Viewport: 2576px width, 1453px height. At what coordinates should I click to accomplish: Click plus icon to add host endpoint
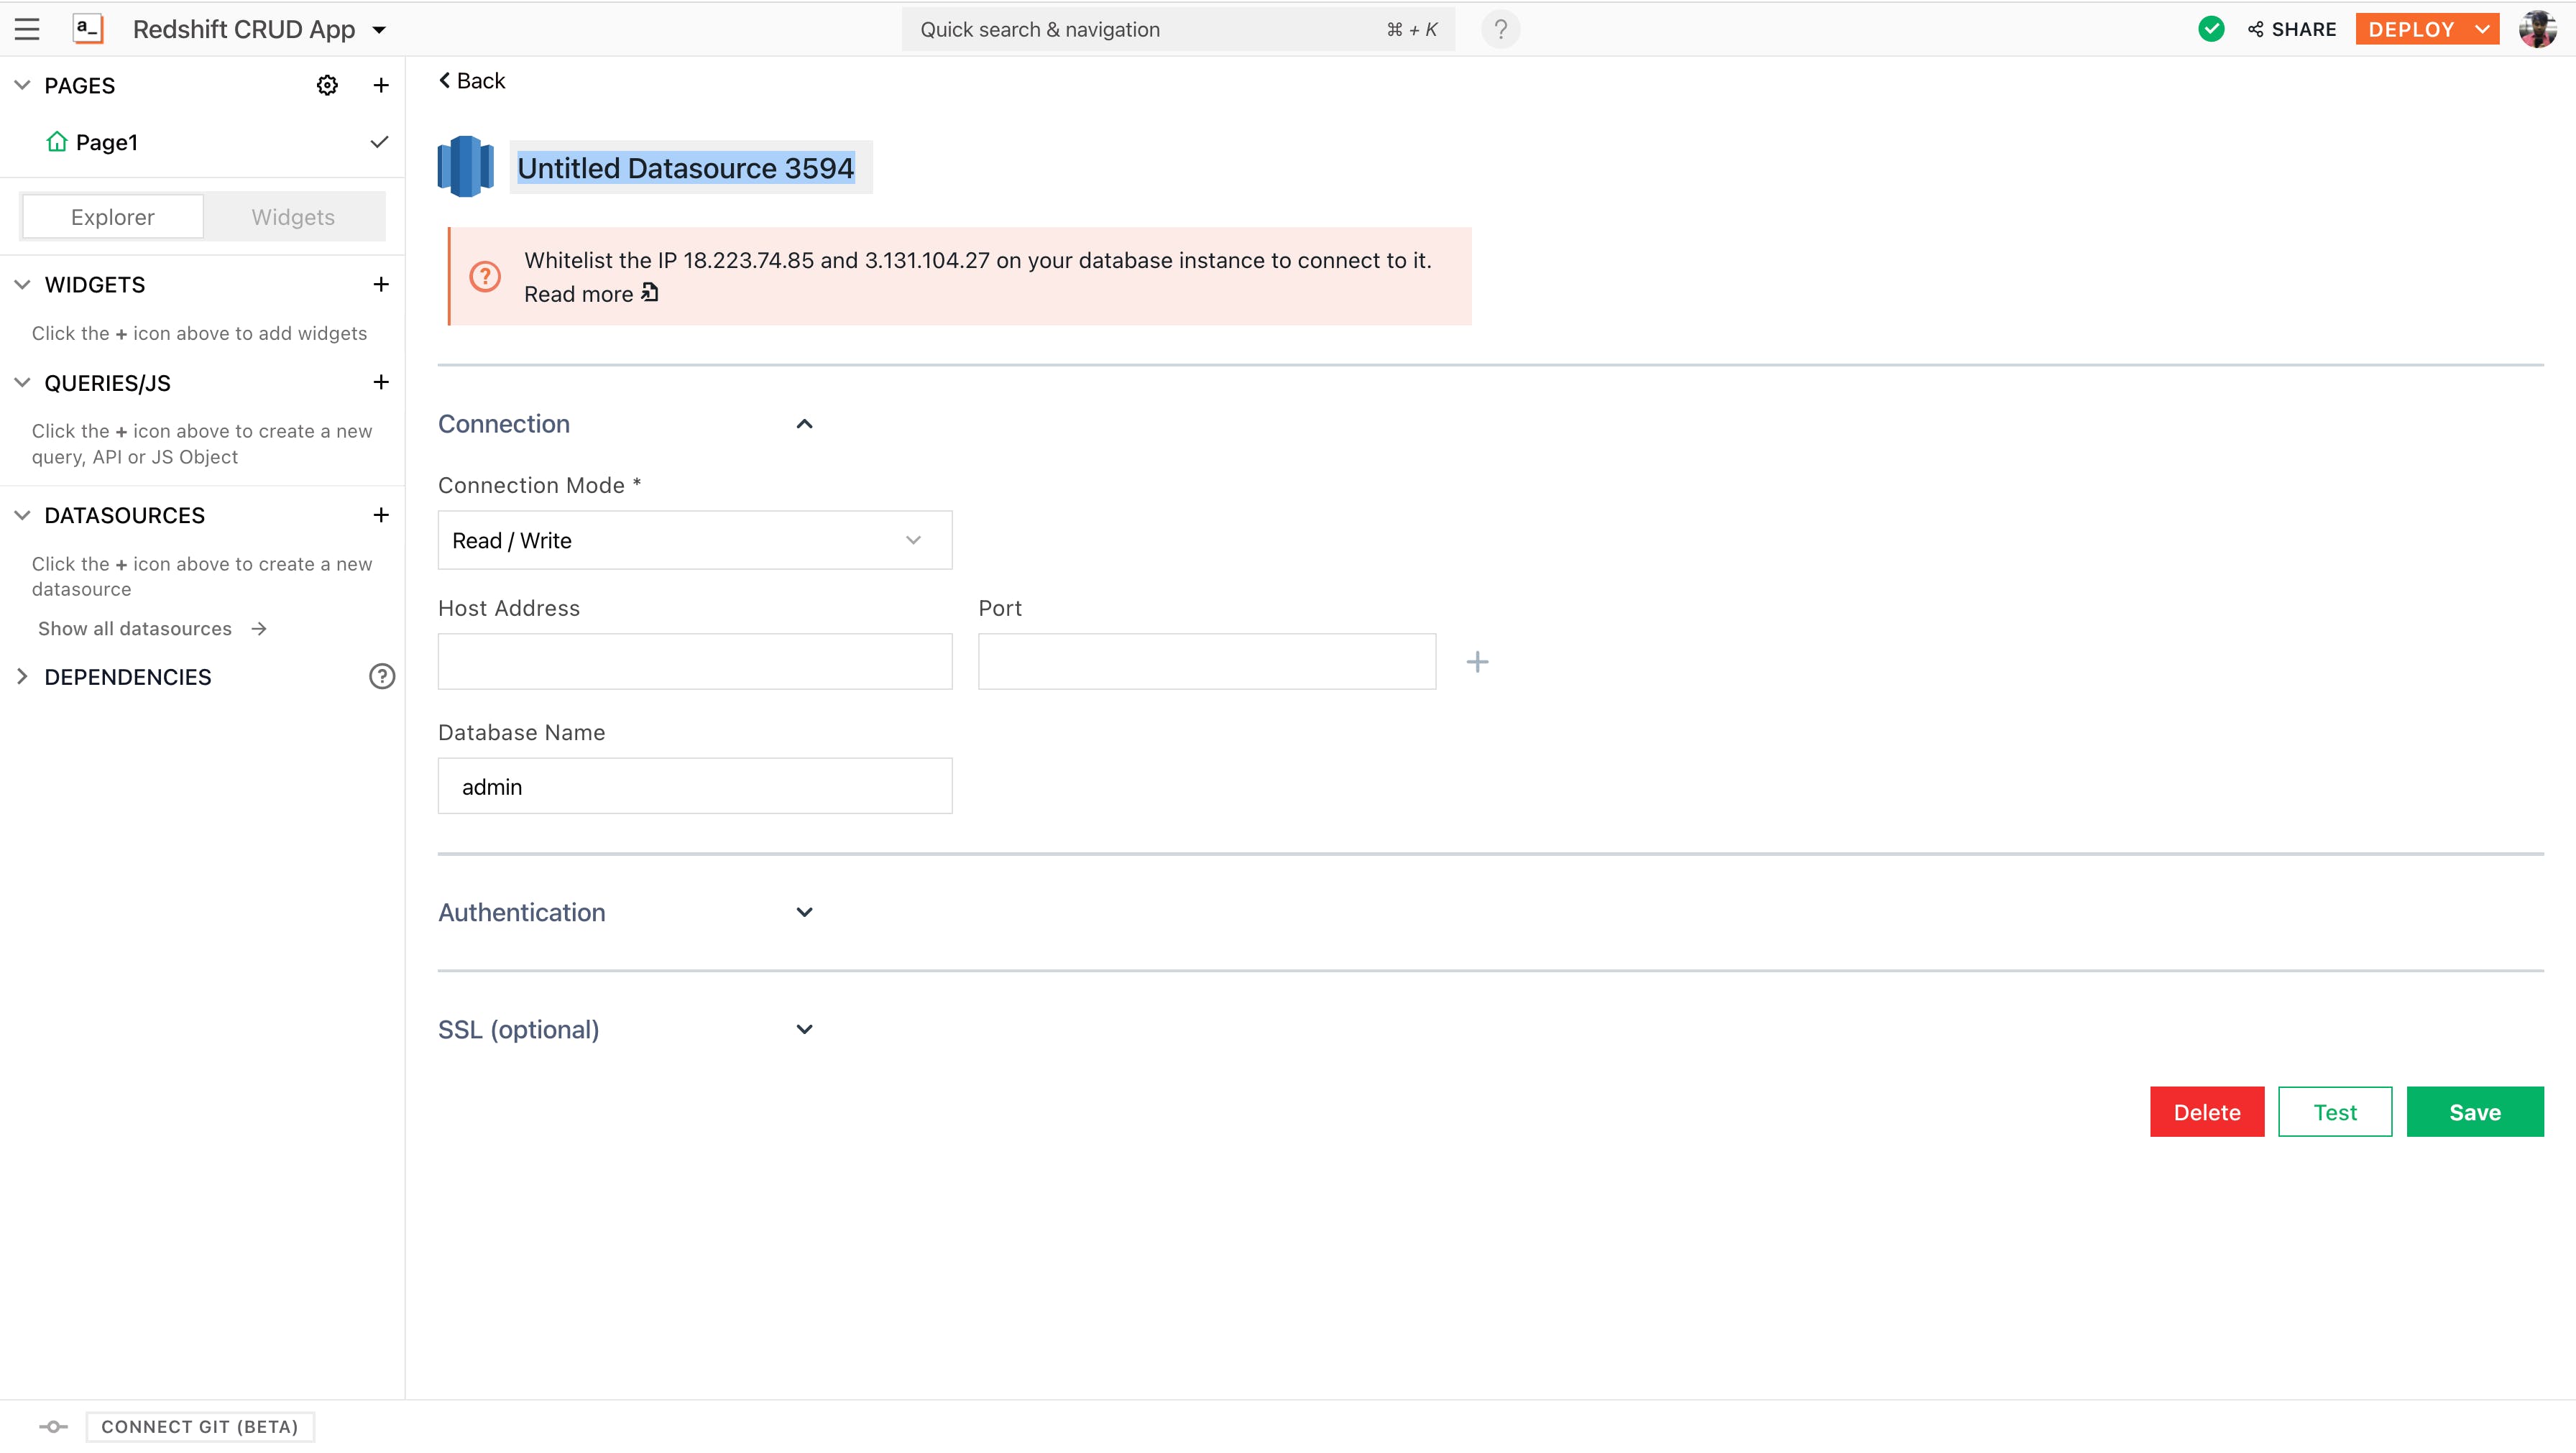pos(1477,662)
